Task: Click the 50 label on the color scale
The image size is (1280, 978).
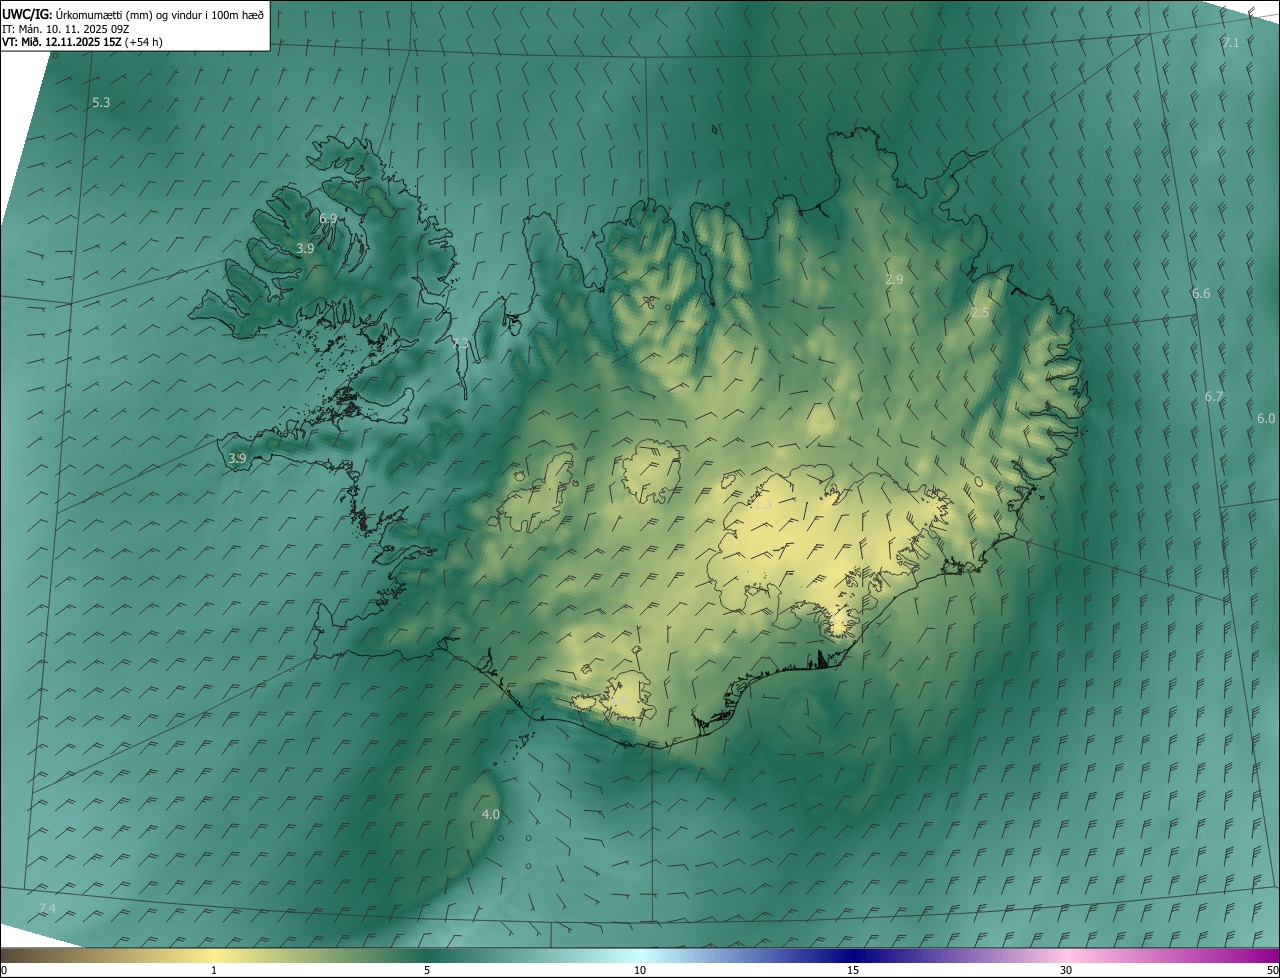Action: 1272,971
